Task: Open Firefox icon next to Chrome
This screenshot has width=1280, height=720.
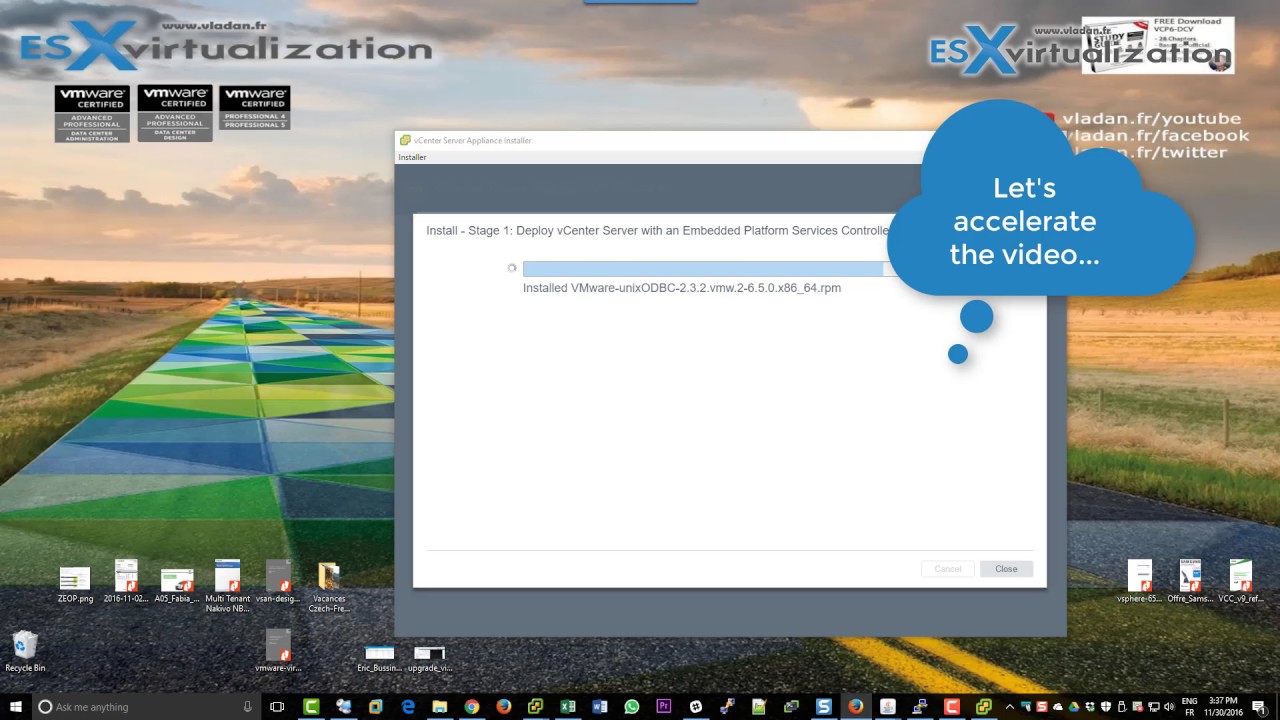Action: pos(503,706)
